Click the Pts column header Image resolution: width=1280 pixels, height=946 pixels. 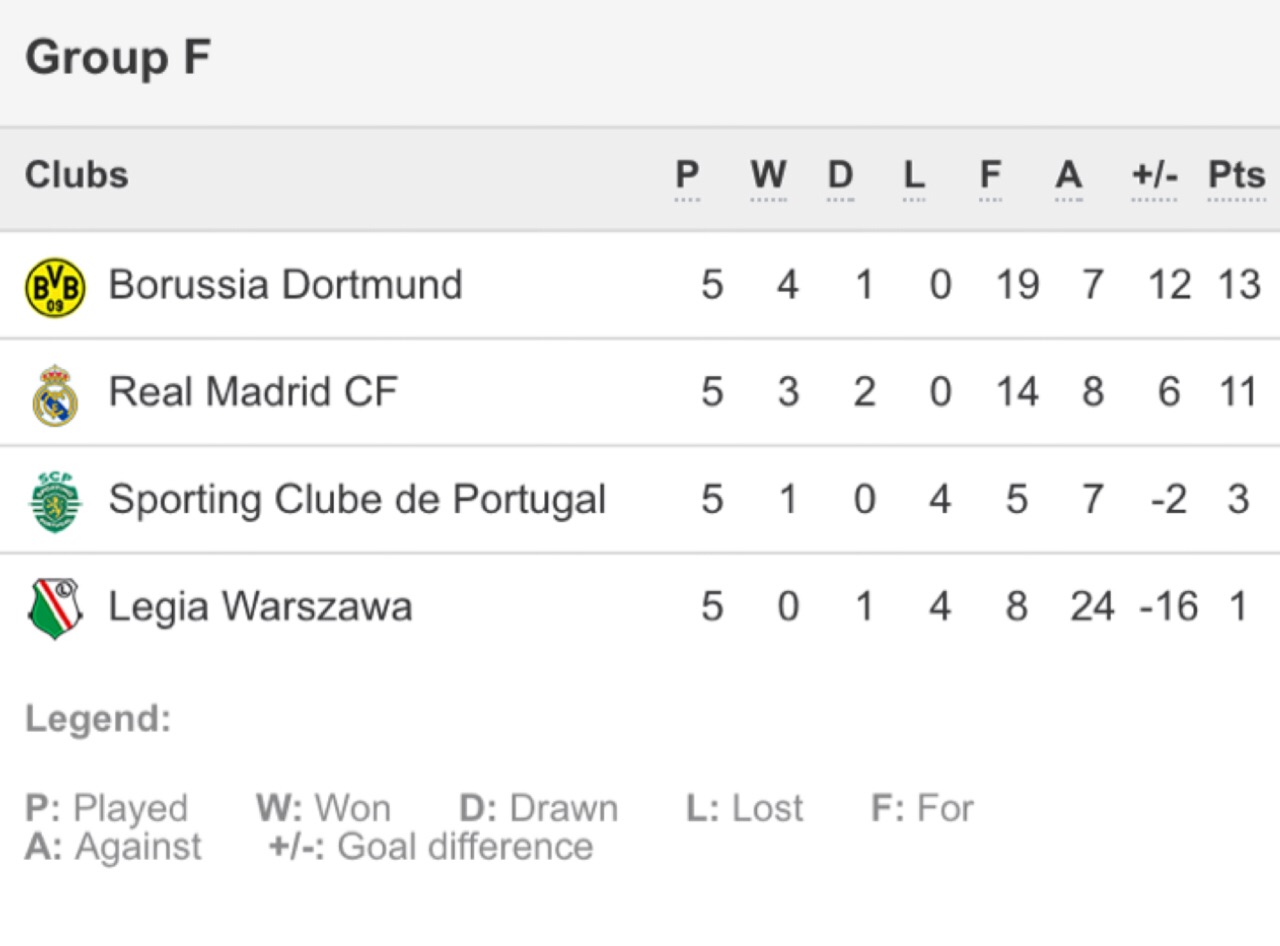coord(1237,176)
